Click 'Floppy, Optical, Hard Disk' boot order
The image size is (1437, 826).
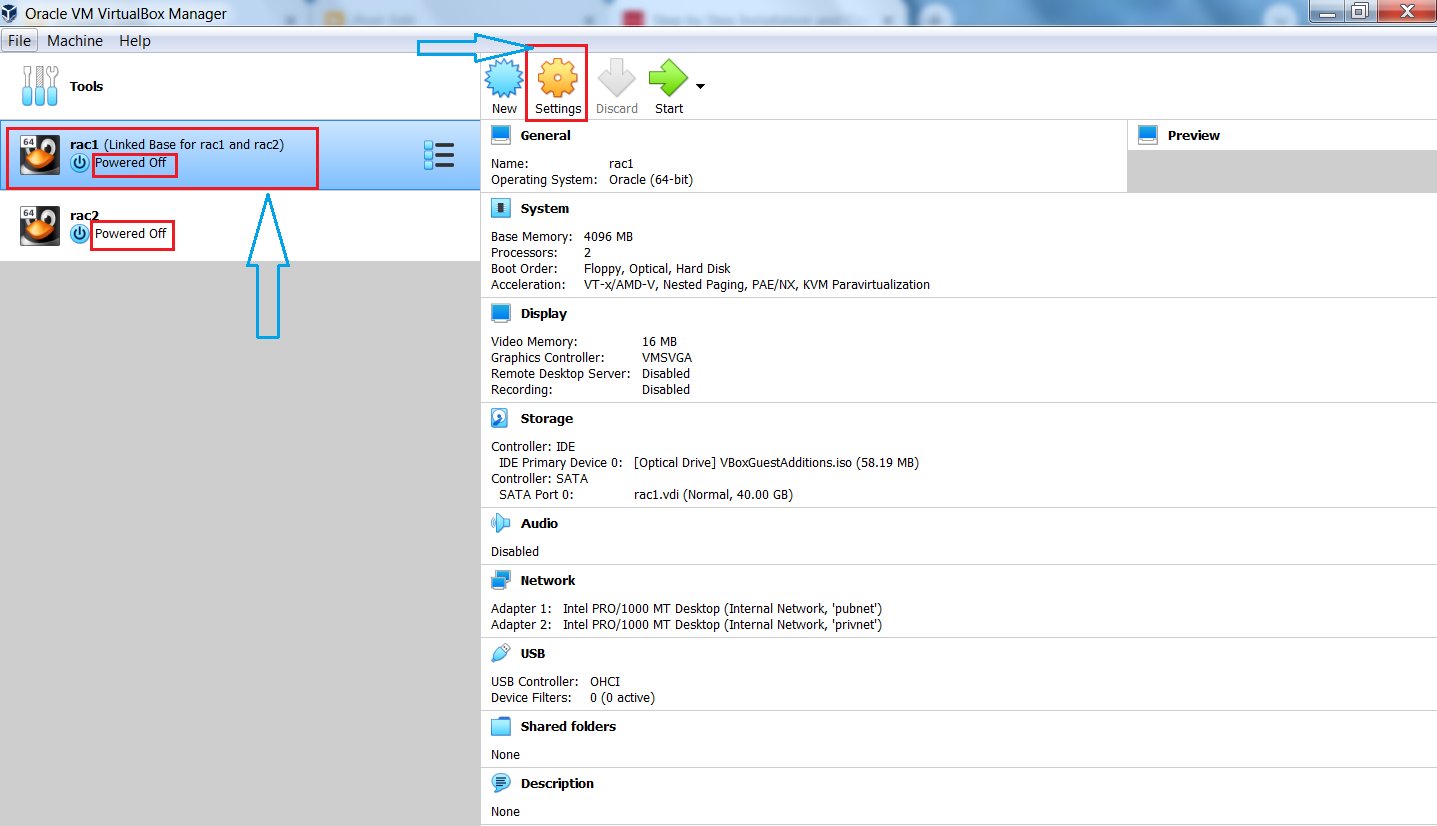click(657, 269)
